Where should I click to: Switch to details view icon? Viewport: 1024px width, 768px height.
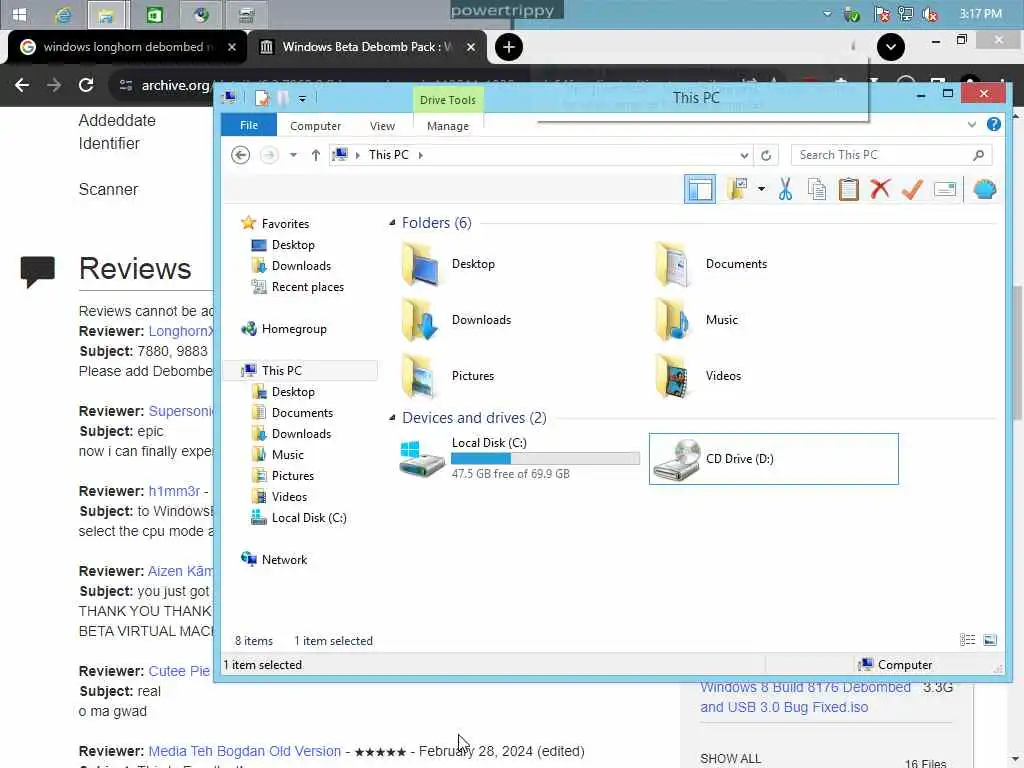click(967, 640)
